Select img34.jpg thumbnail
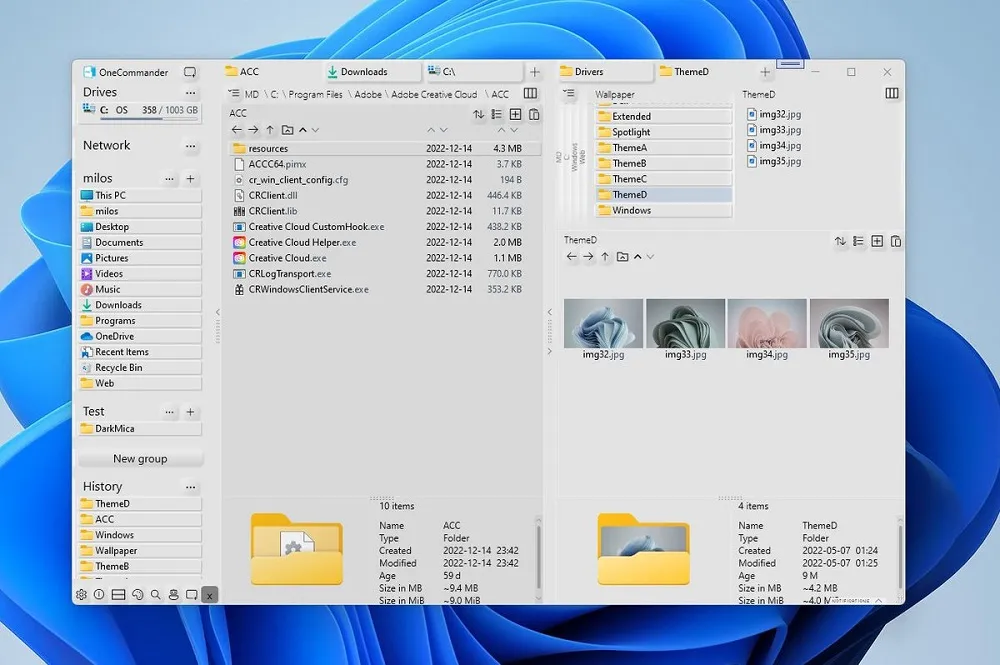 point(767,330)
